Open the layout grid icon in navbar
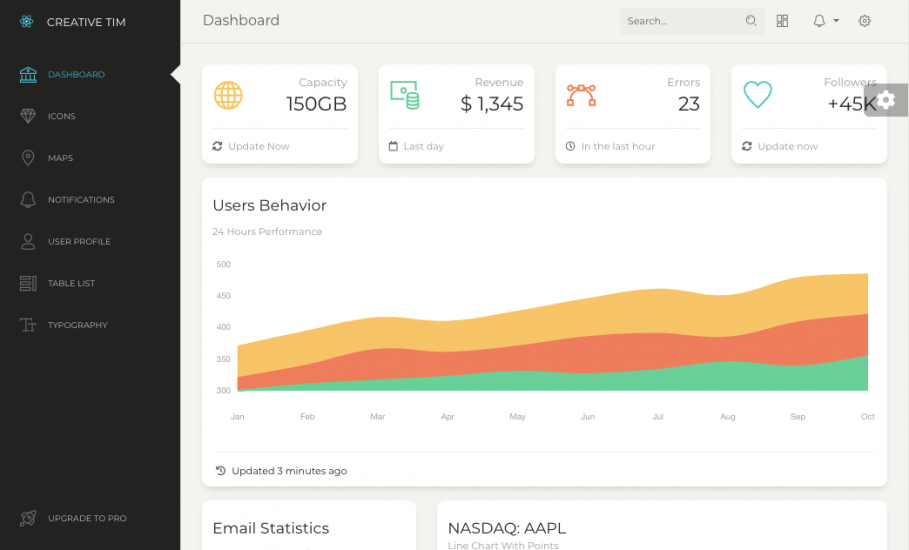909x550 pixels. (x=782, y=21)
